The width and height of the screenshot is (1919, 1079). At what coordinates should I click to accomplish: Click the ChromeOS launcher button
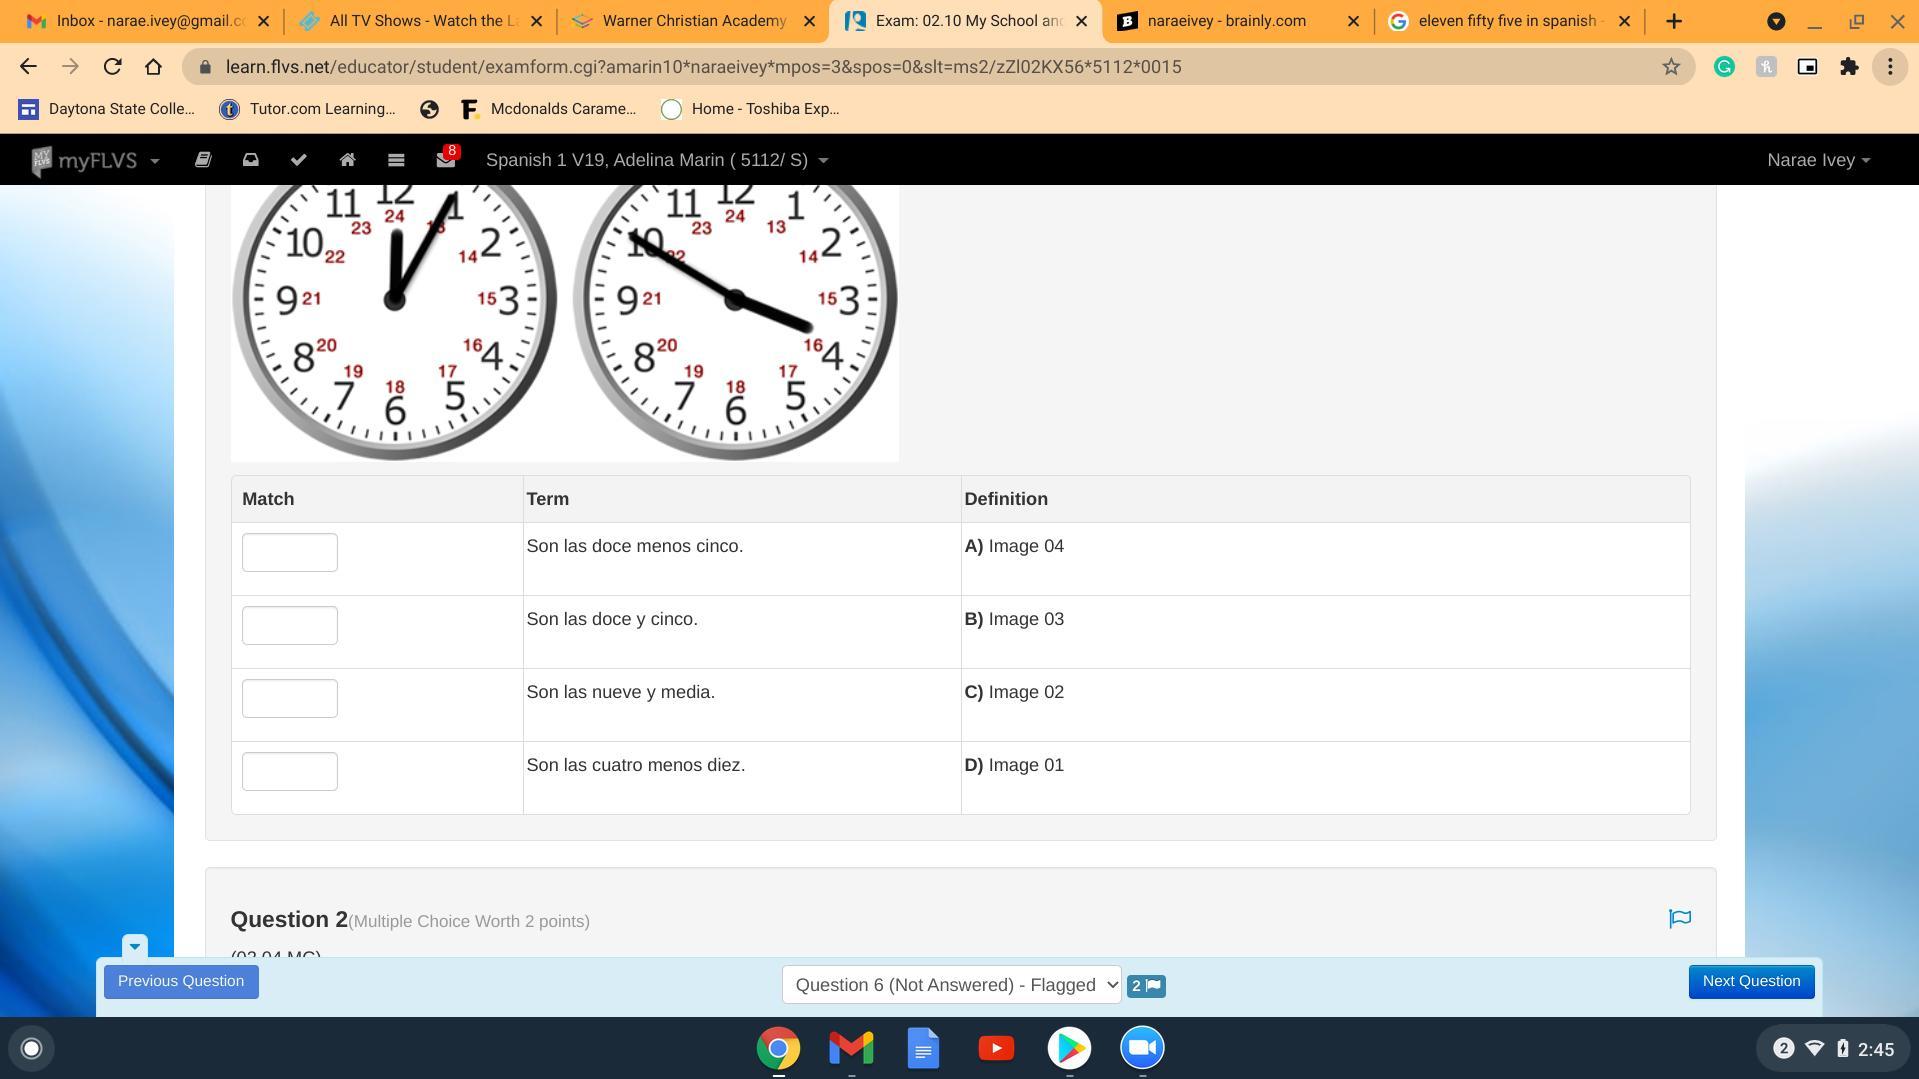pos(31,1048)
